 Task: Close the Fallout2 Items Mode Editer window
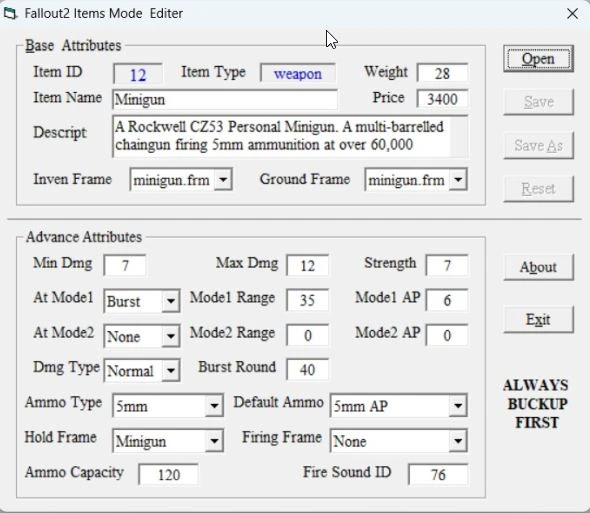pyautogui.click(x=572, y=14)
